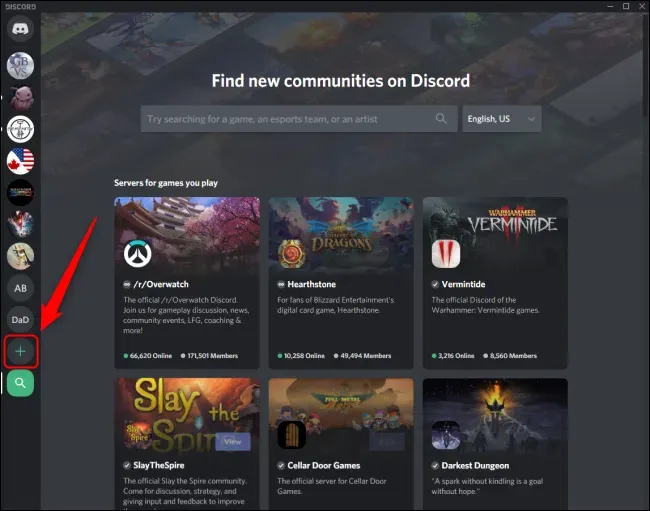This screenshot has height=511, width=650.
Task: Open the DaD server
Action: 20,320
